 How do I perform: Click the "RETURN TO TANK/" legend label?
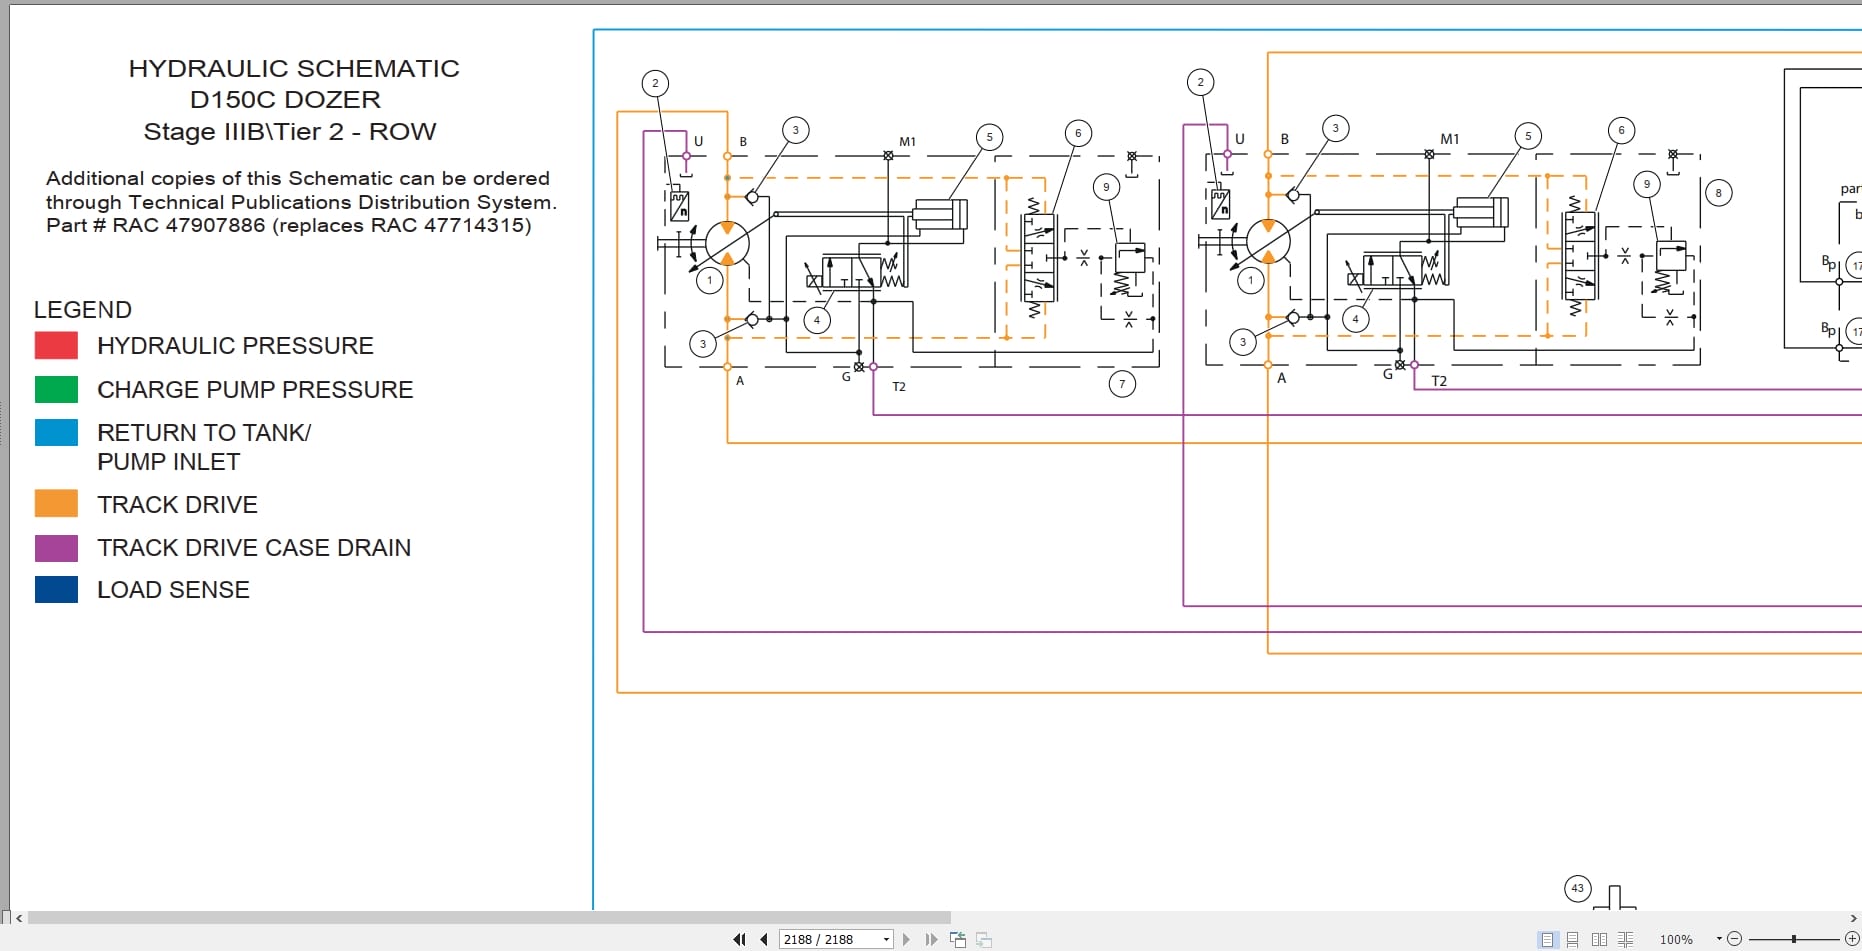click(204, 433)
